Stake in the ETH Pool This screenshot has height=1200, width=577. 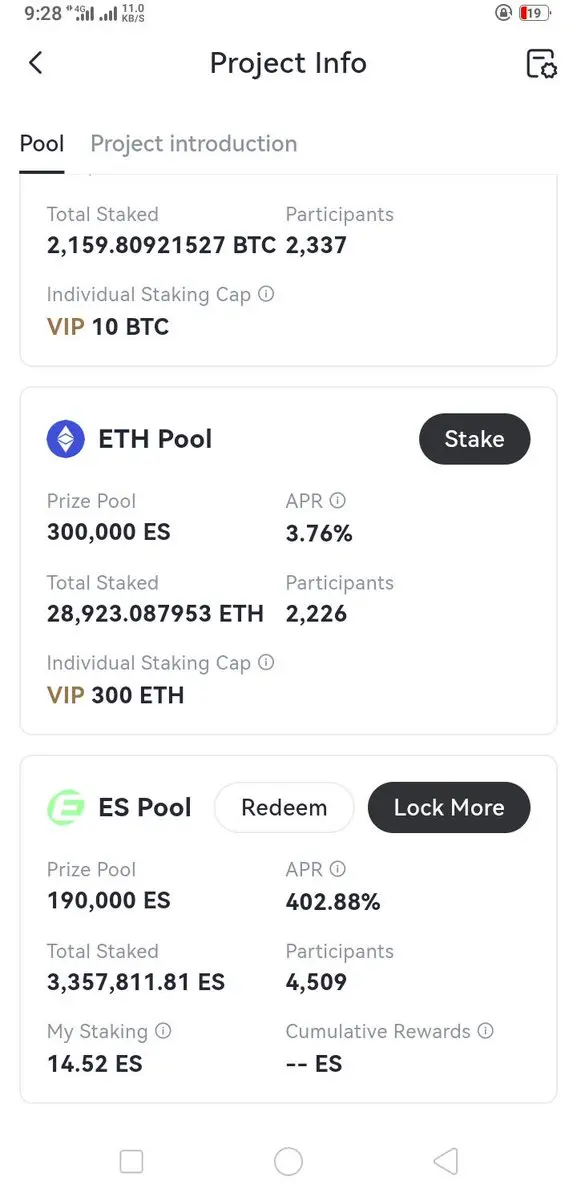coord(474,439)
